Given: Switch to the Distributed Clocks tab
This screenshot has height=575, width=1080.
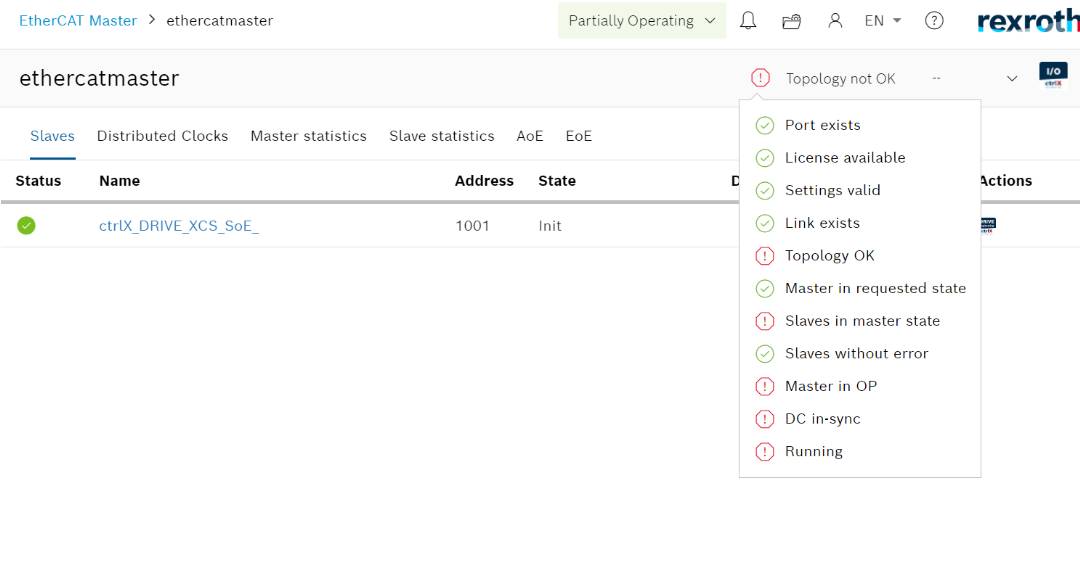Looking at the screenshot, I should click(x=162, y=136).
